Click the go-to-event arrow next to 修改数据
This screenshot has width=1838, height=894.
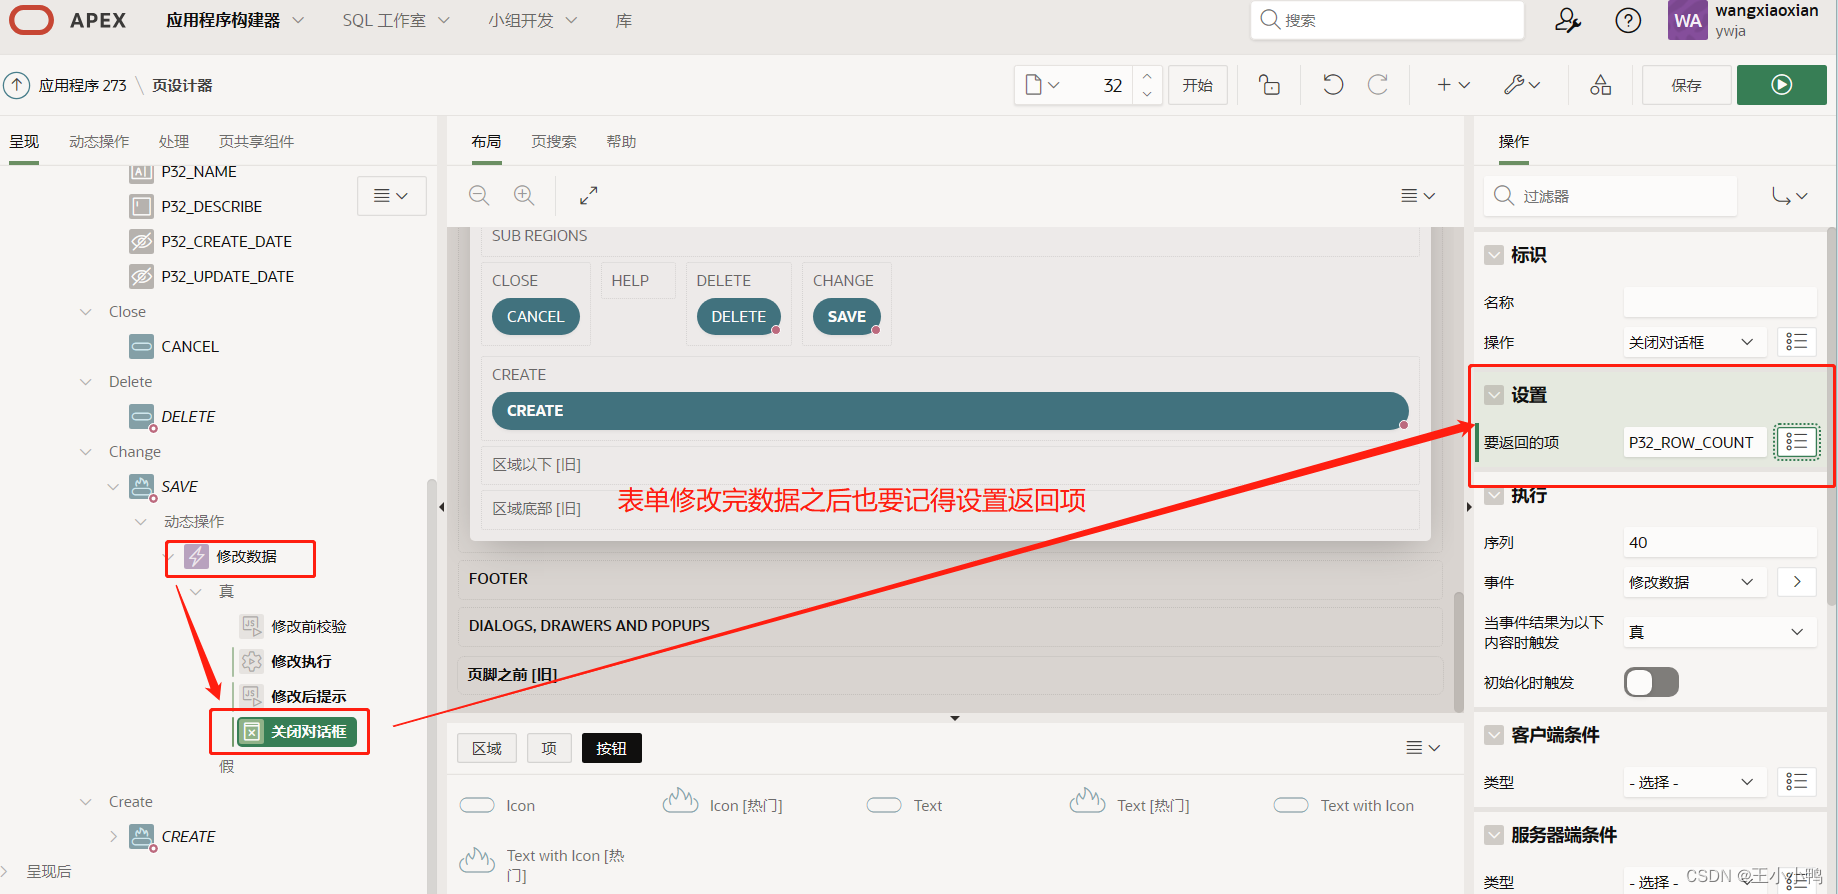[x=1797, y=582]
